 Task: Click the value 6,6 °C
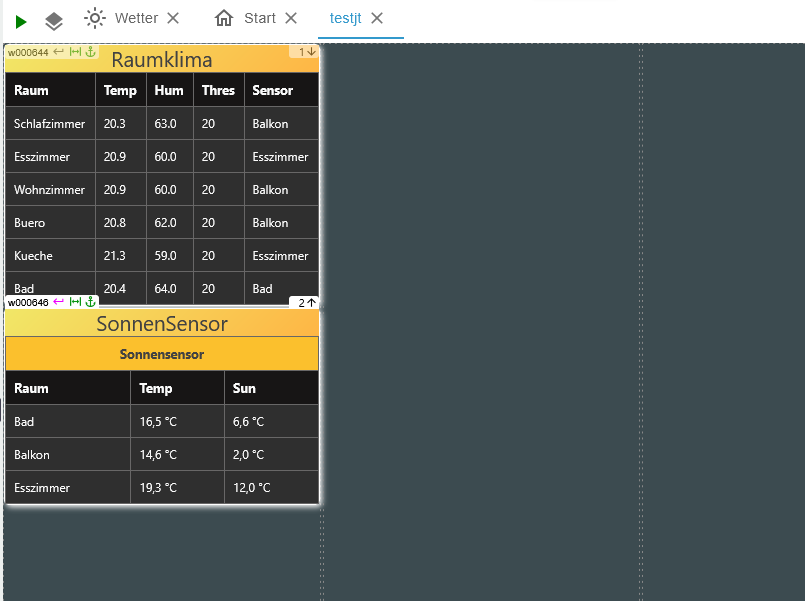tap(248, 422)
